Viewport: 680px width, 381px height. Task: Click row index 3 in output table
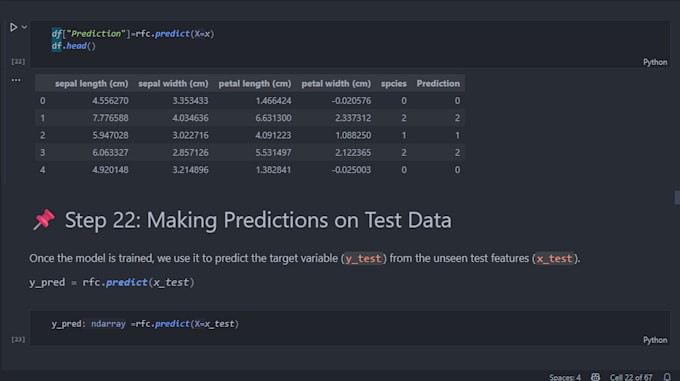pos(42,153)
